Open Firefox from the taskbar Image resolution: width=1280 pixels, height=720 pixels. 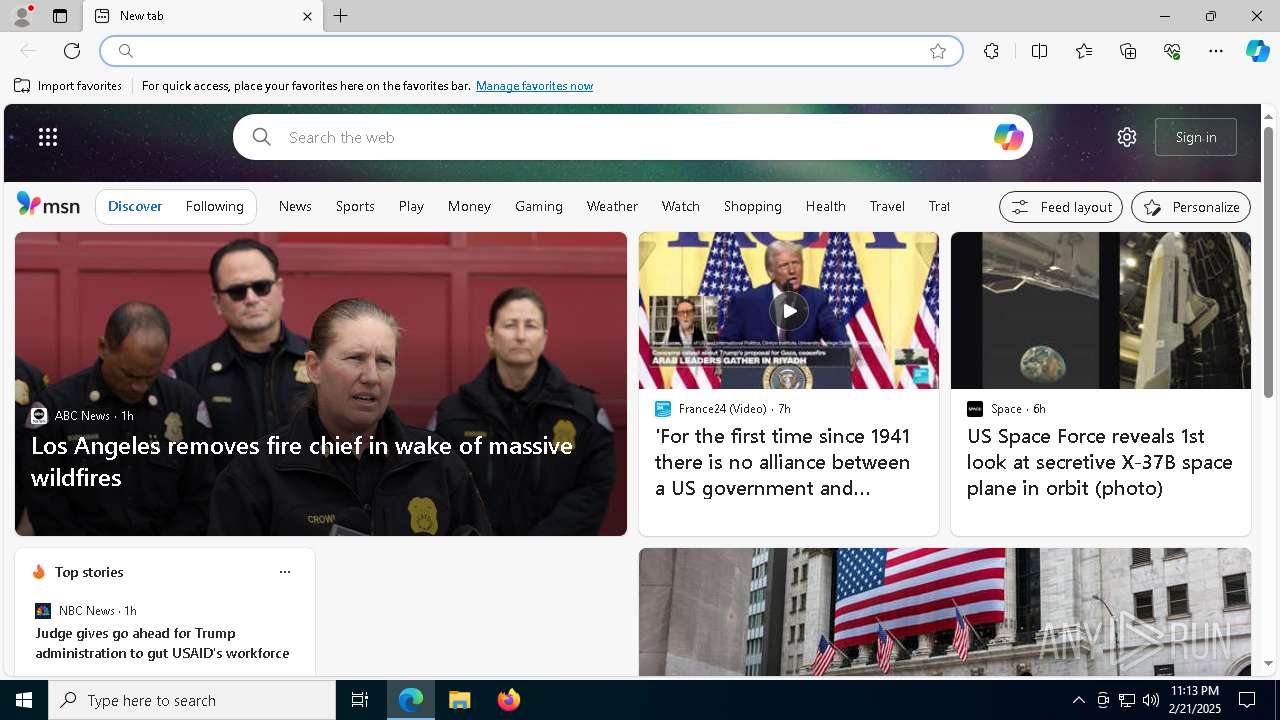(508, 700)
